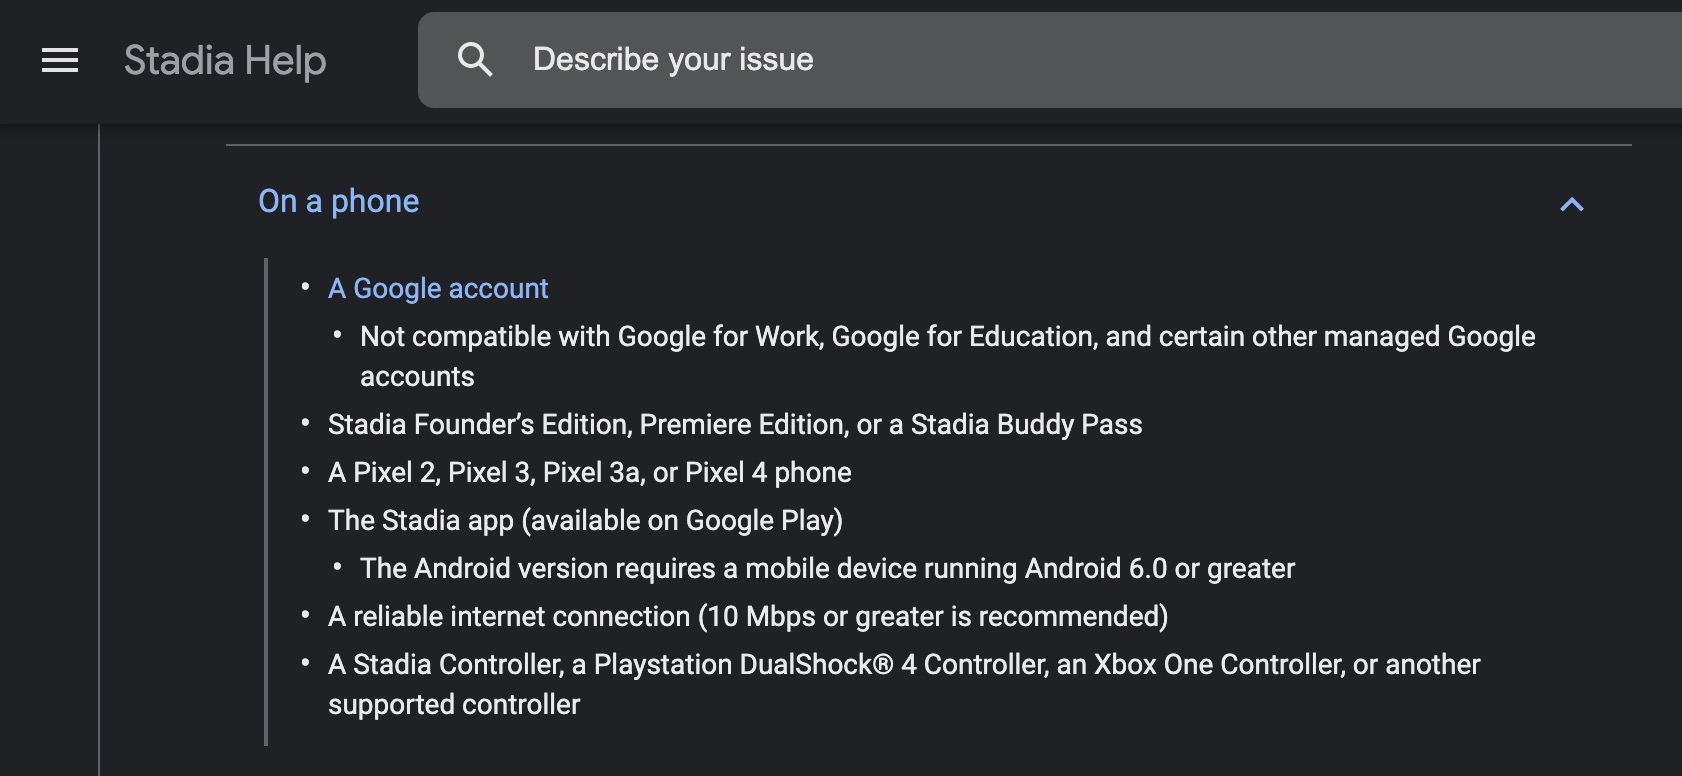Click the magnifier inside the search bar

[x=476, y=59]
